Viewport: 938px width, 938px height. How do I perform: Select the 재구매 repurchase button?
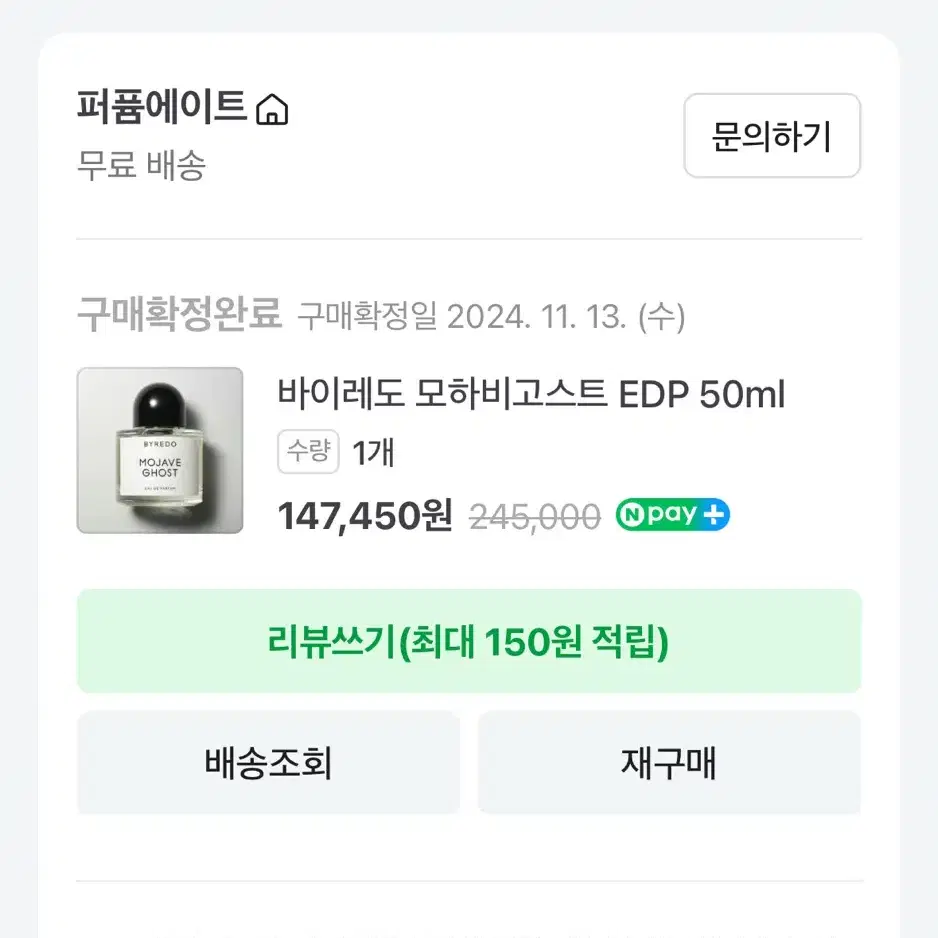click(x=669, y=762)
